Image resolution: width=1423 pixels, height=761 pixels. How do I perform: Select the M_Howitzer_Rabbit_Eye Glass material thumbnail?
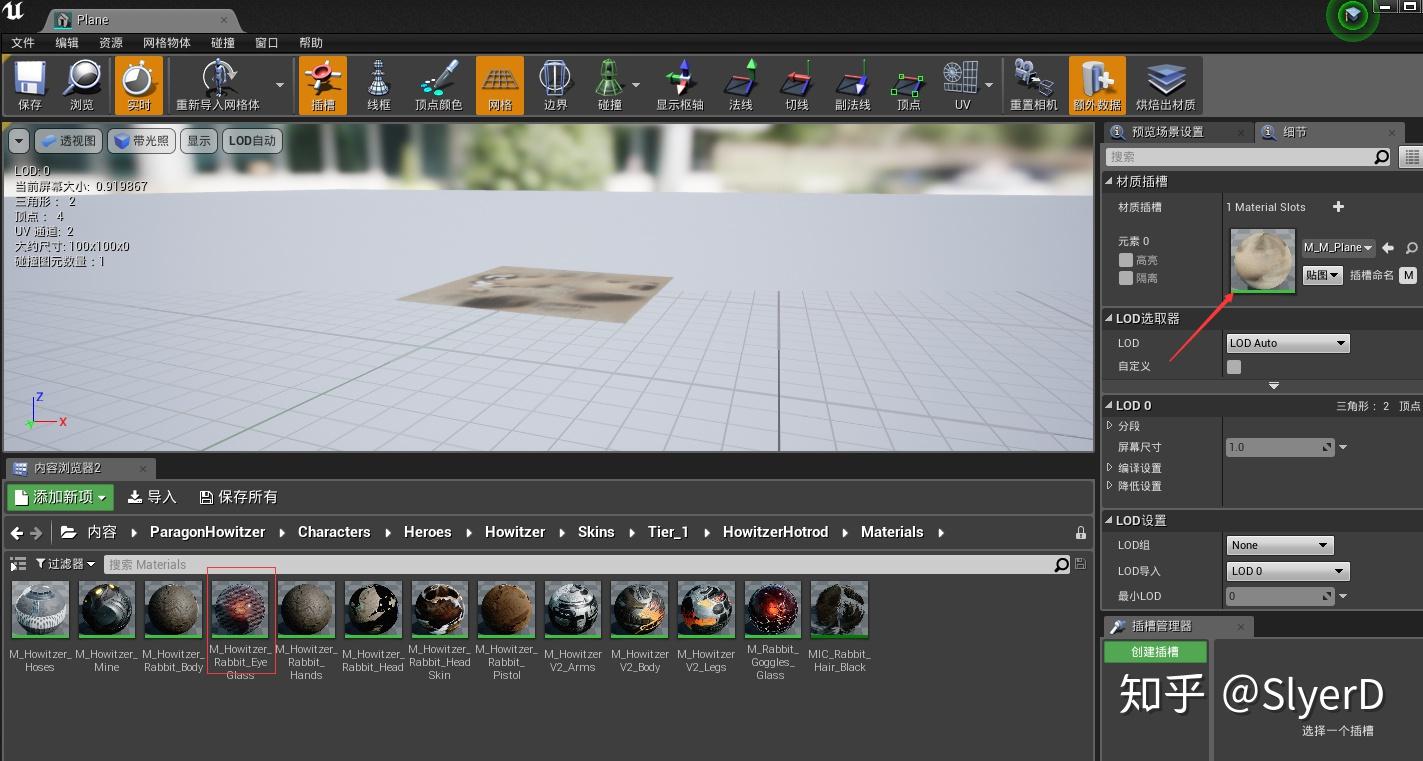pyautogui.click(x=240, y=608)
